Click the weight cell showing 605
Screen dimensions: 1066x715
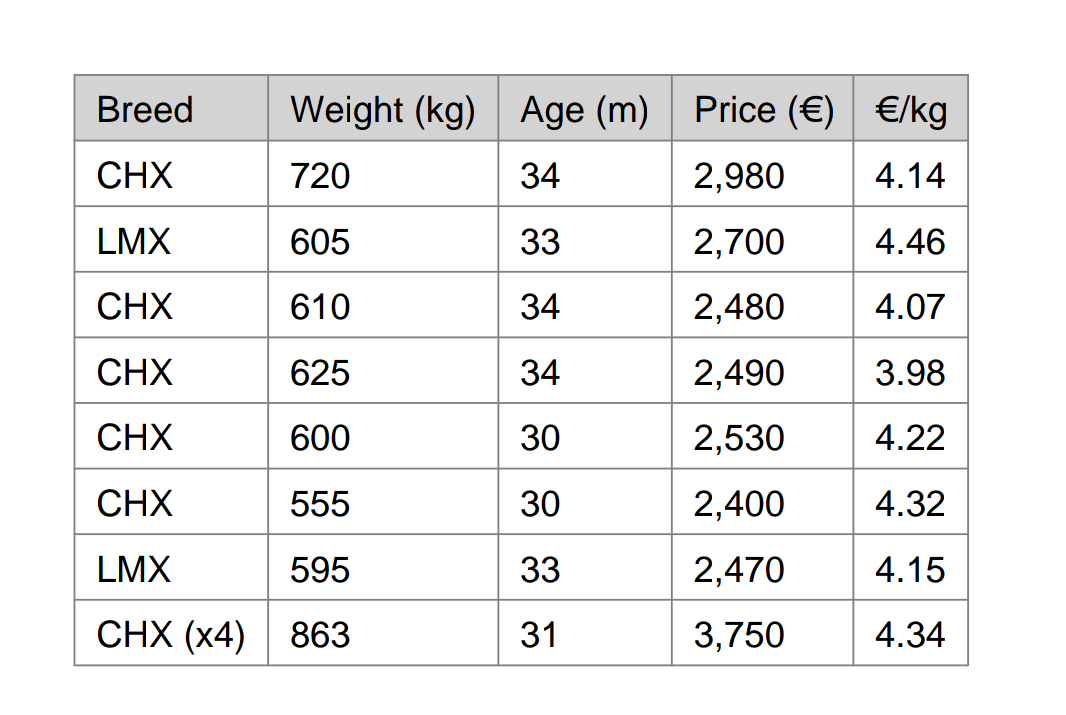point(383,240)
